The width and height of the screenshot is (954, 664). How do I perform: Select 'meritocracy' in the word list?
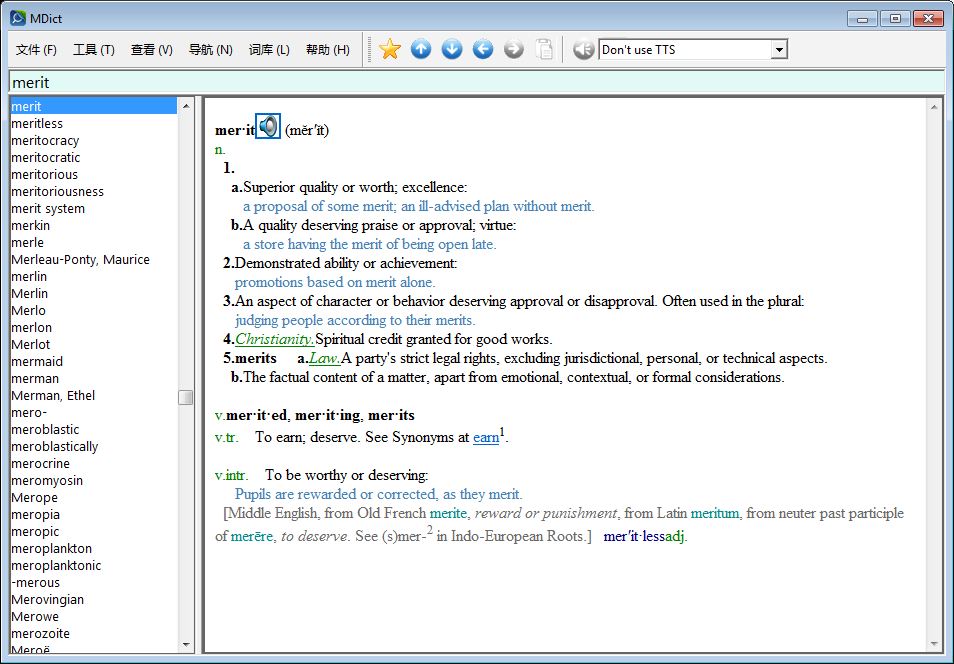tap(45, 140)
